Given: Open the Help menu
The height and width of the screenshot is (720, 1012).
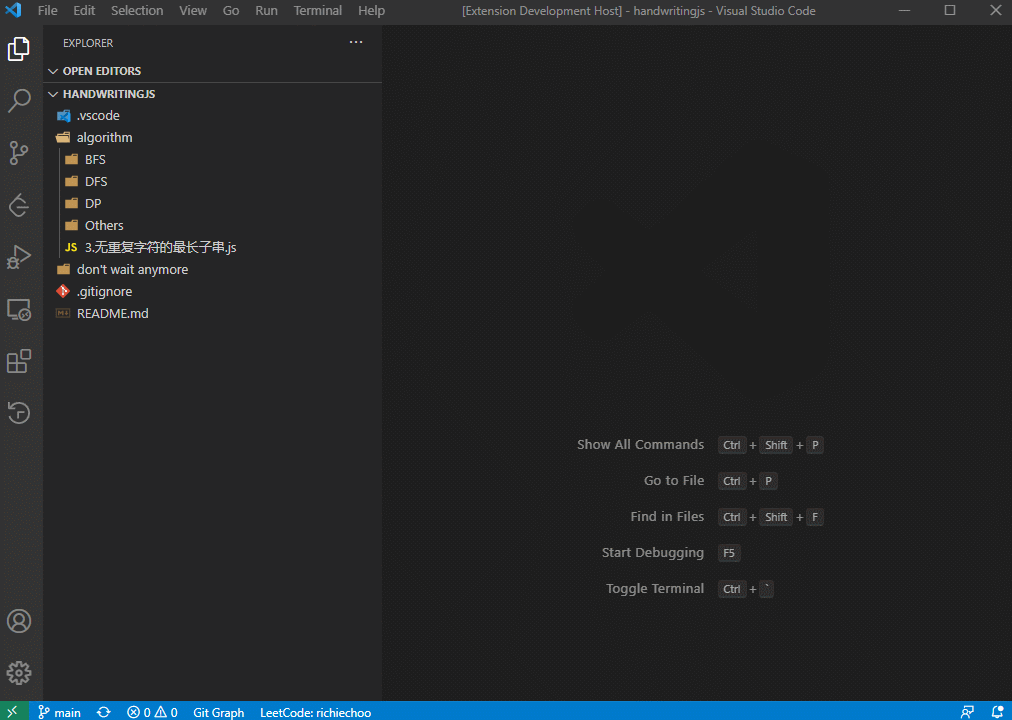Looking at the screenshot, I should tap(371, 11).
